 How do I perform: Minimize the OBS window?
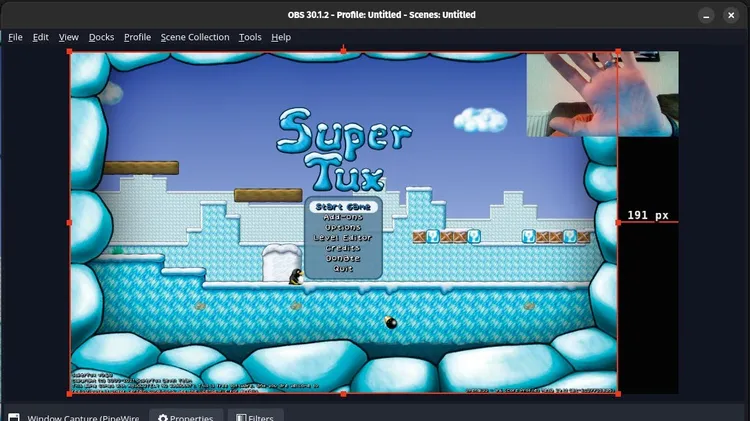click(706, 15)
